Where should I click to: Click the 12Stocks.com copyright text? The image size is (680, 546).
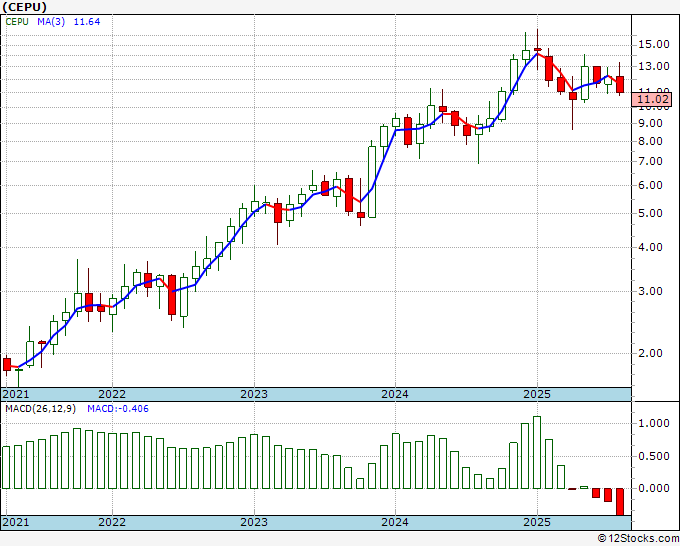(638, 539)
